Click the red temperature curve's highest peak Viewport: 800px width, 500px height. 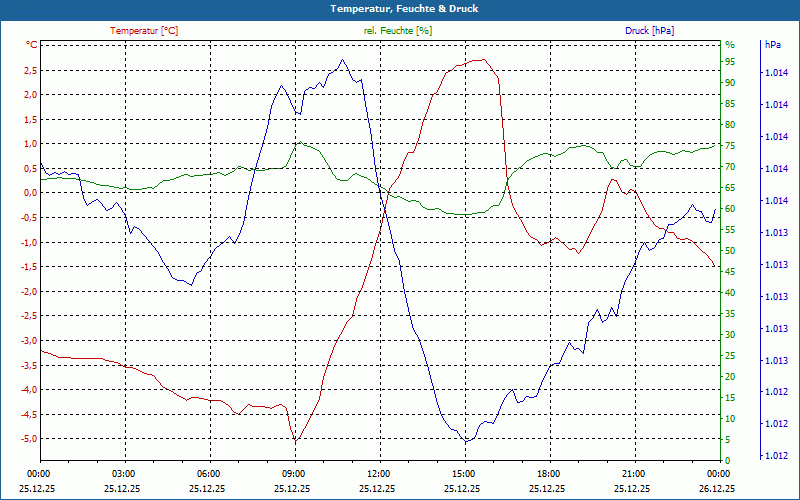point(481,60)
